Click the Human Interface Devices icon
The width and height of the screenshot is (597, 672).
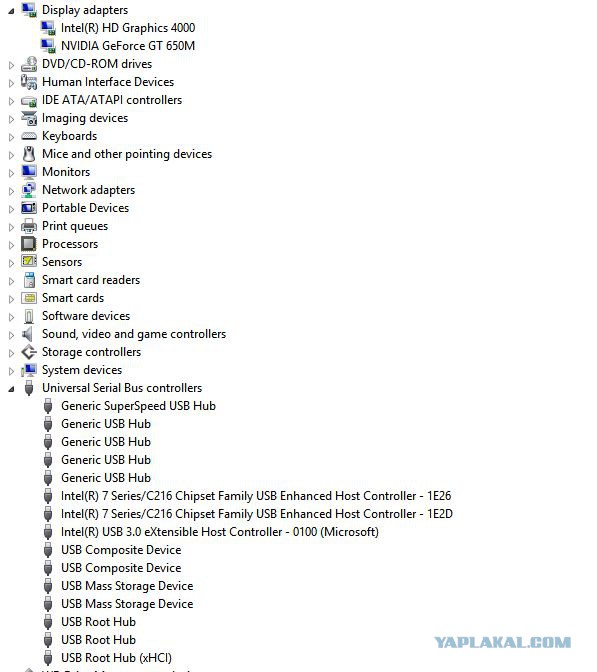(29, 82)
